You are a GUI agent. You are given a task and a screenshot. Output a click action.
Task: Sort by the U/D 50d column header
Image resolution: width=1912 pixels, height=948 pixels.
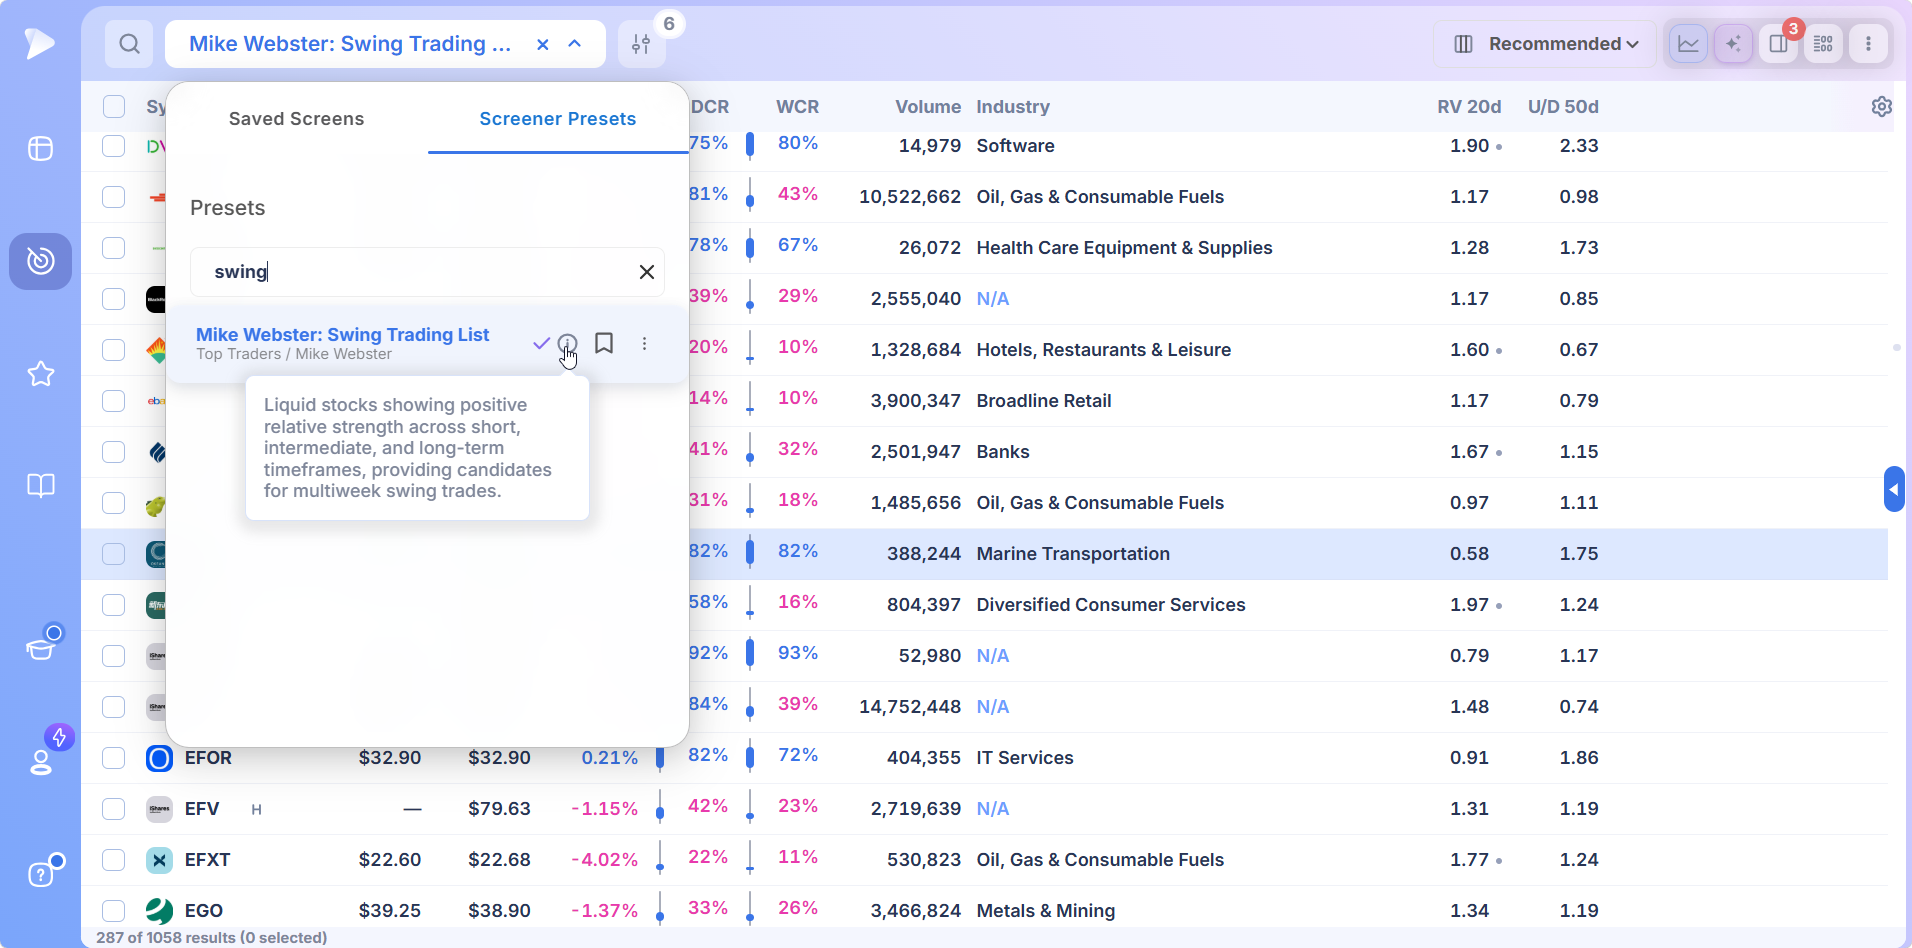tap(1563, 107)
